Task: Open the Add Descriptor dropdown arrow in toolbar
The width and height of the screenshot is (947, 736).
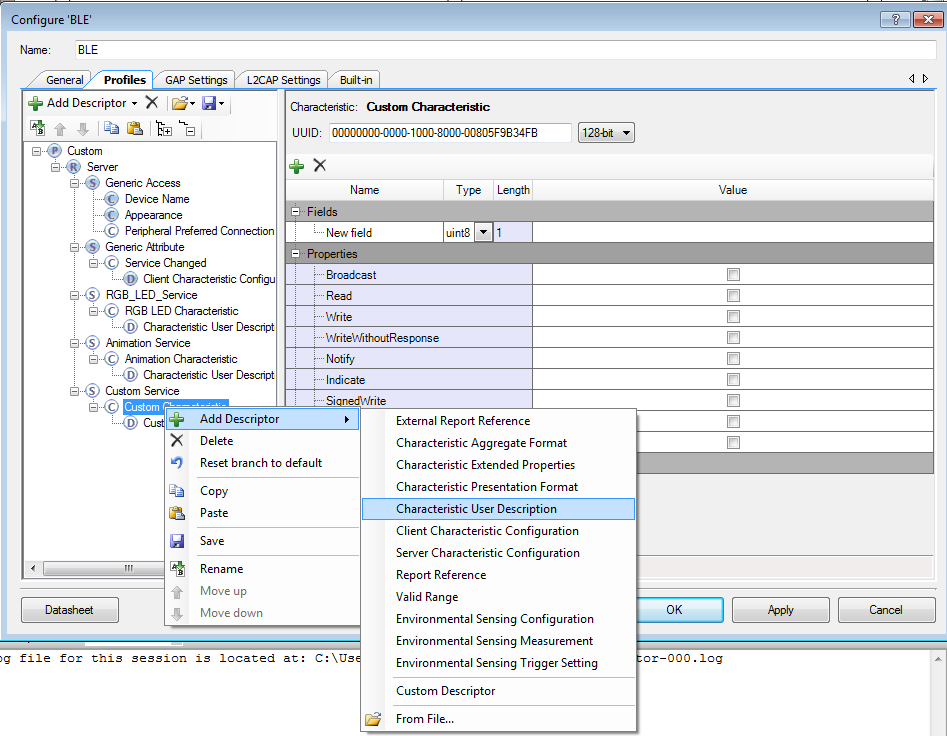Action: (x=135, y=104)
